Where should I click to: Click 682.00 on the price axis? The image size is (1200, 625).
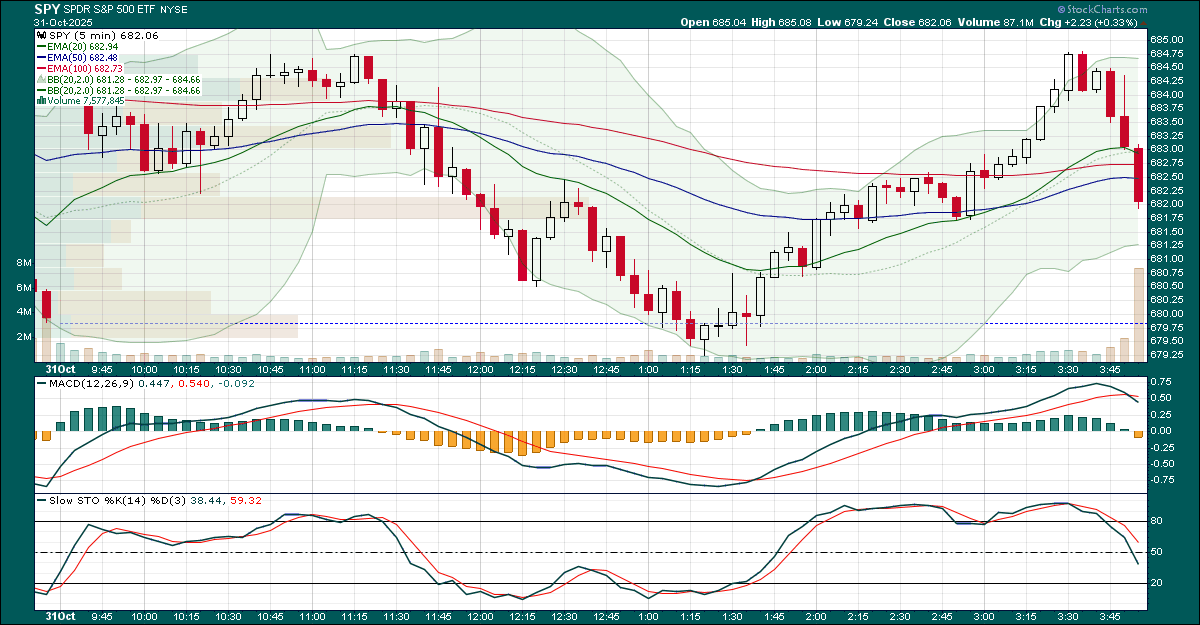pos(1165,204)
